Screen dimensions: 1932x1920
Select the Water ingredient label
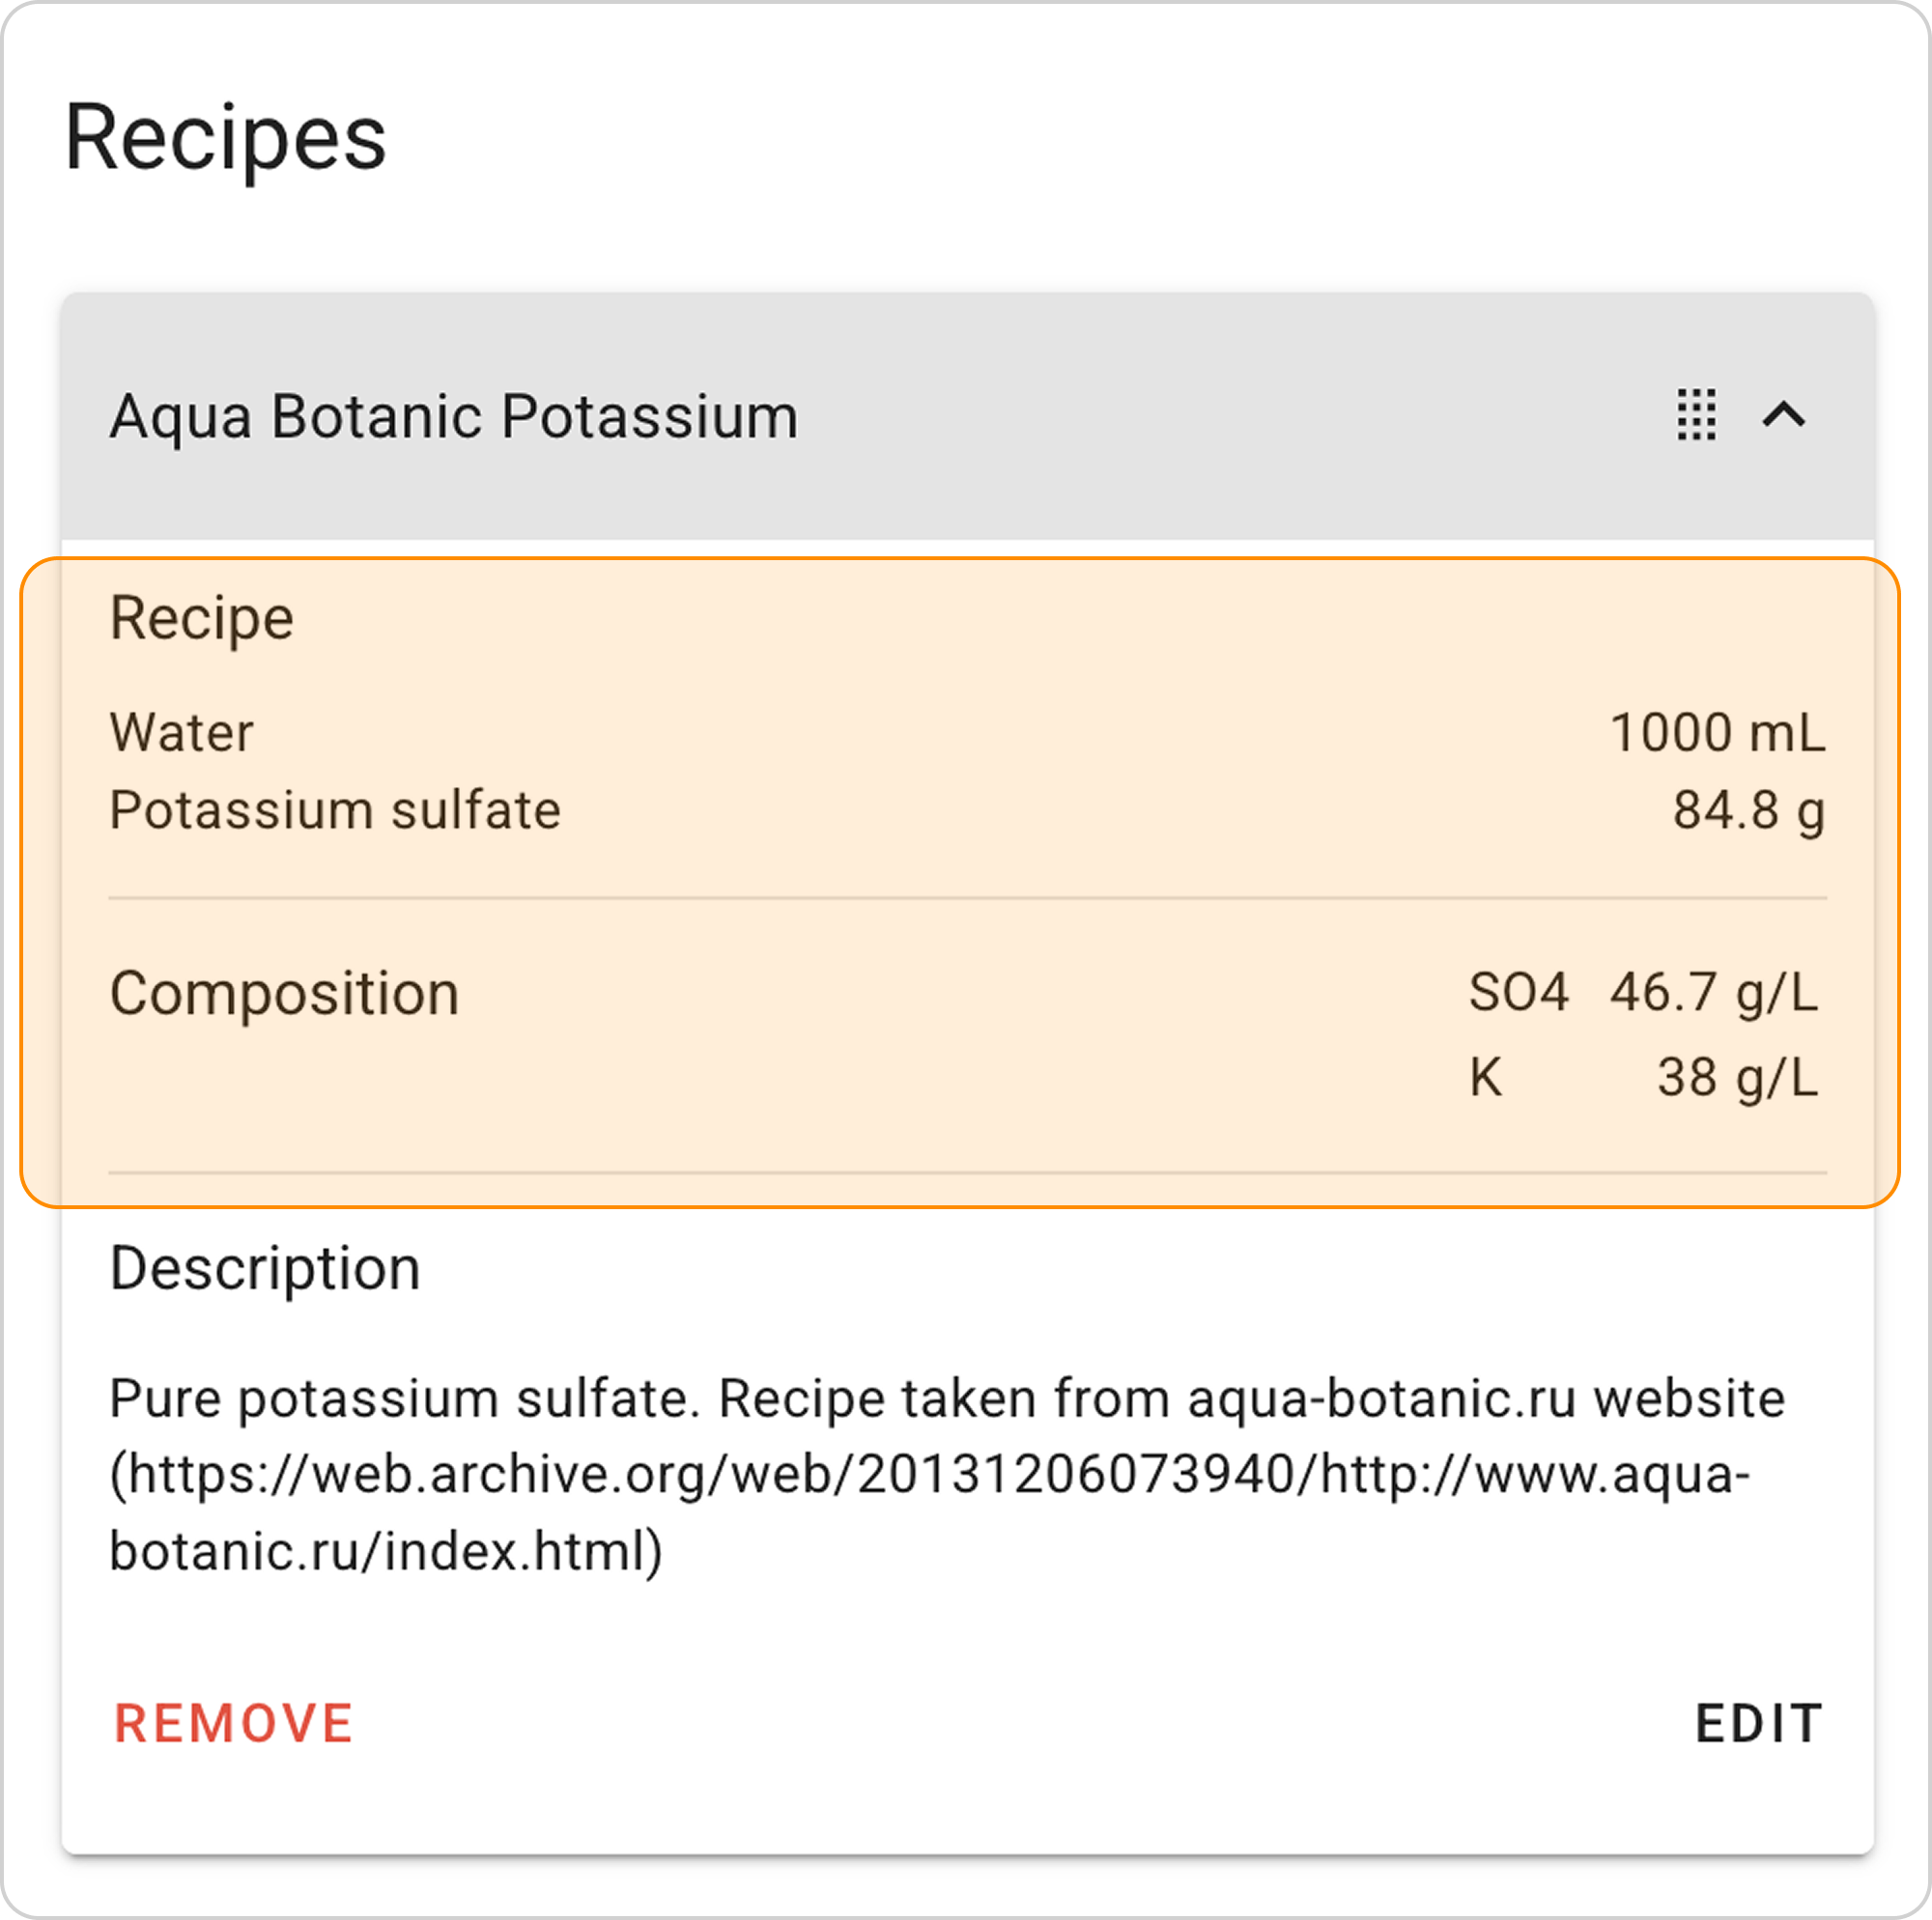point(181,732)
